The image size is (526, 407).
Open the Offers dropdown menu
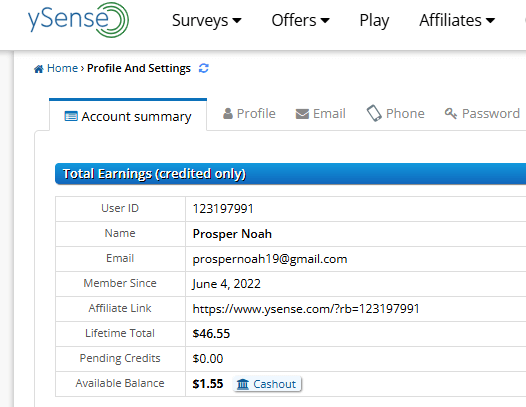click(x=301, y=20)
